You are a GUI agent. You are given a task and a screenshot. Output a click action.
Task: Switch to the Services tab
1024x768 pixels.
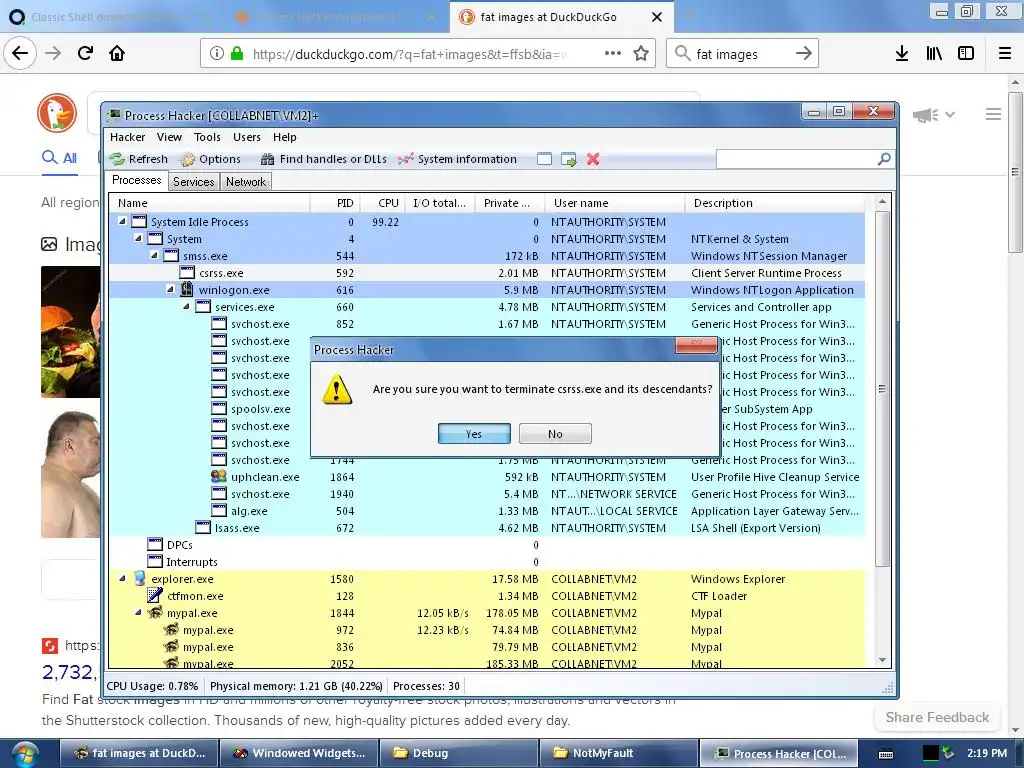(x=193, y=182)
